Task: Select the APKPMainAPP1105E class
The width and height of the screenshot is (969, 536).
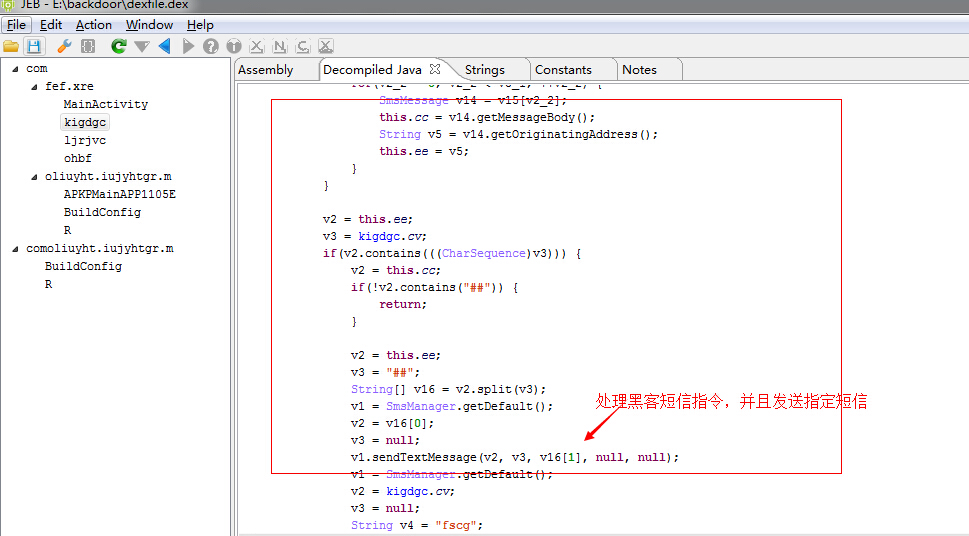Action: pos(119,194)
